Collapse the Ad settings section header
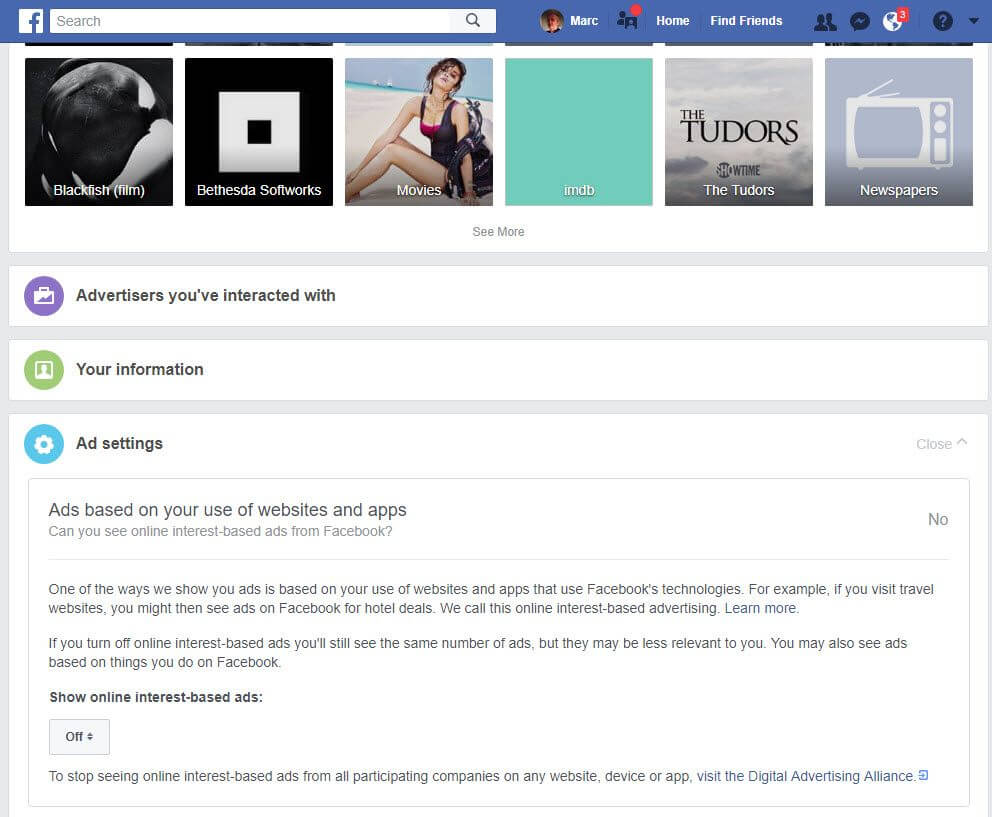The height and width of the screenshot is (817, 992). coord(498,444)
